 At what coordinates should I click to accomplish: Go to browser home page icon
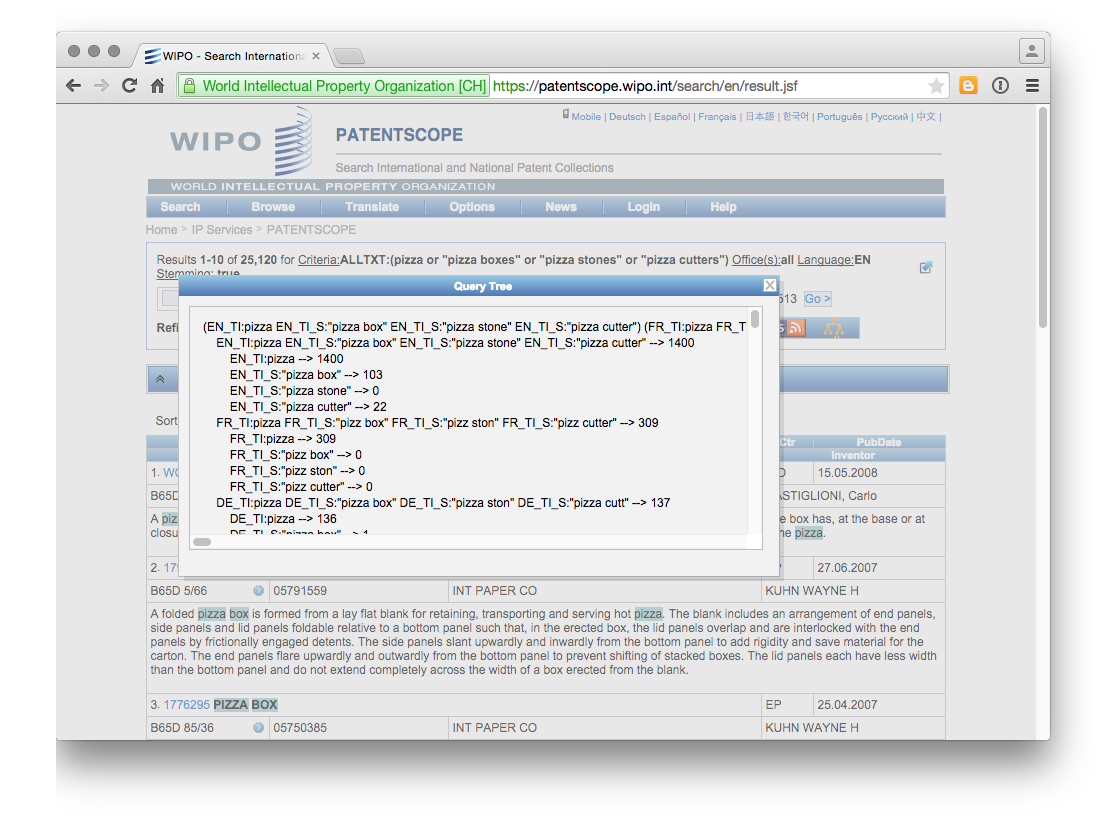157,86
